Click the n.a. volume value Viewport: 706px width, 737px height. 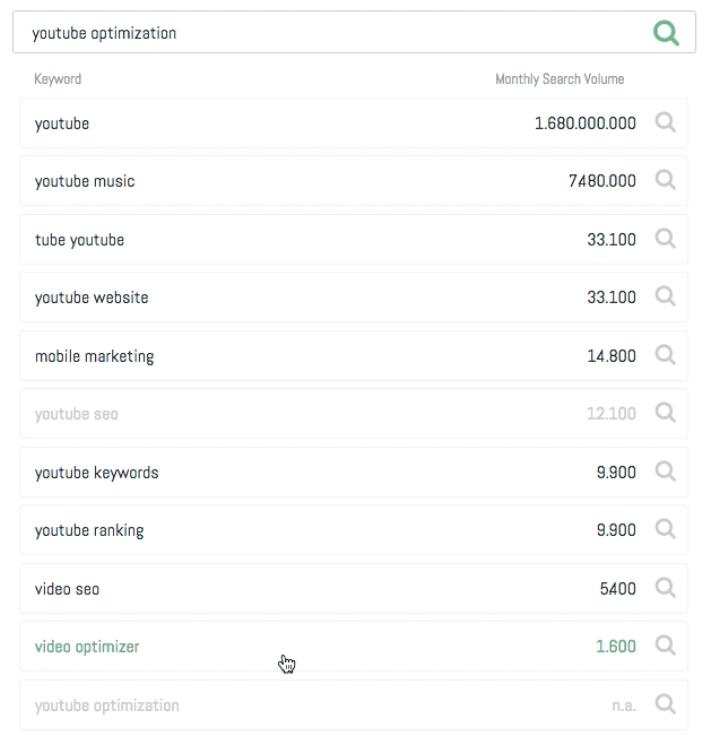coord(624,706)
